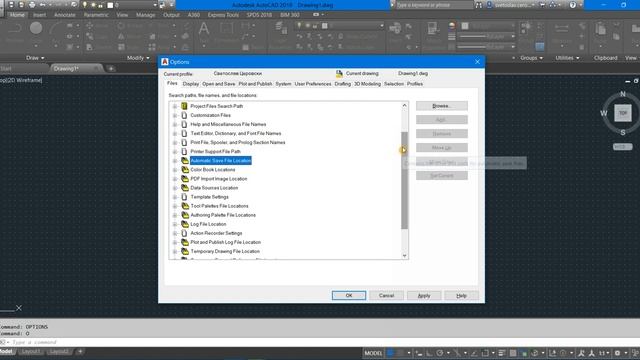640x360 pixels.
Task: Toggle the grid display status bar icon
Action: (391, 353)
